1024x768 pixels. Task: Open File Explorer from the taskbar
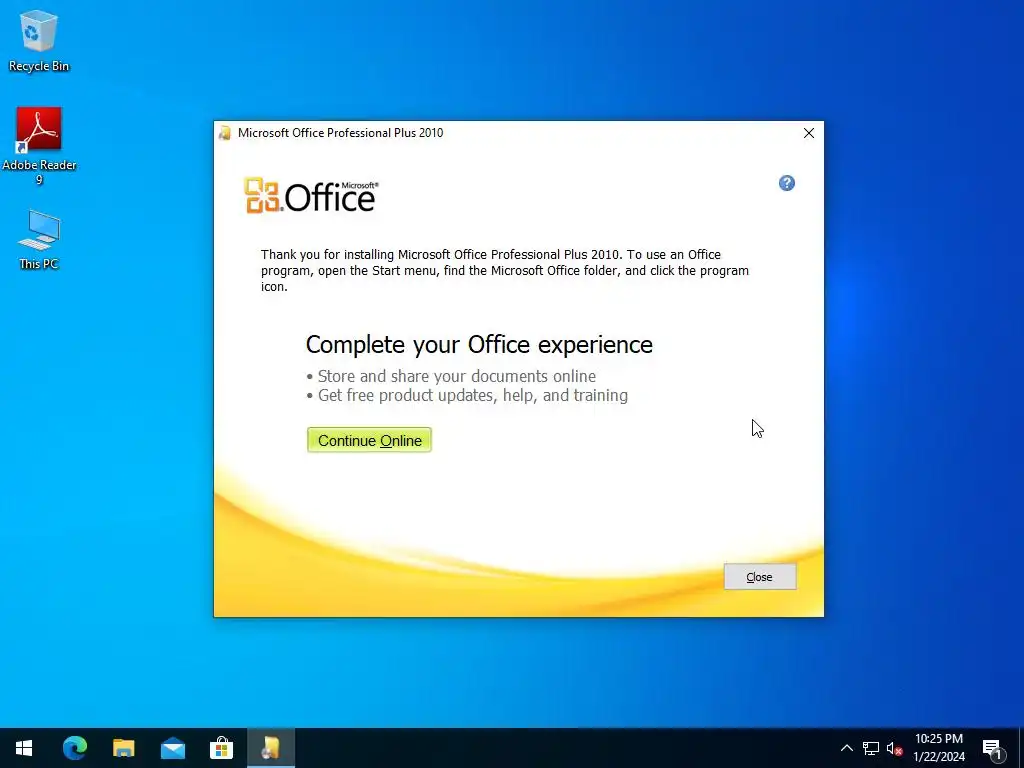(123, 748)
